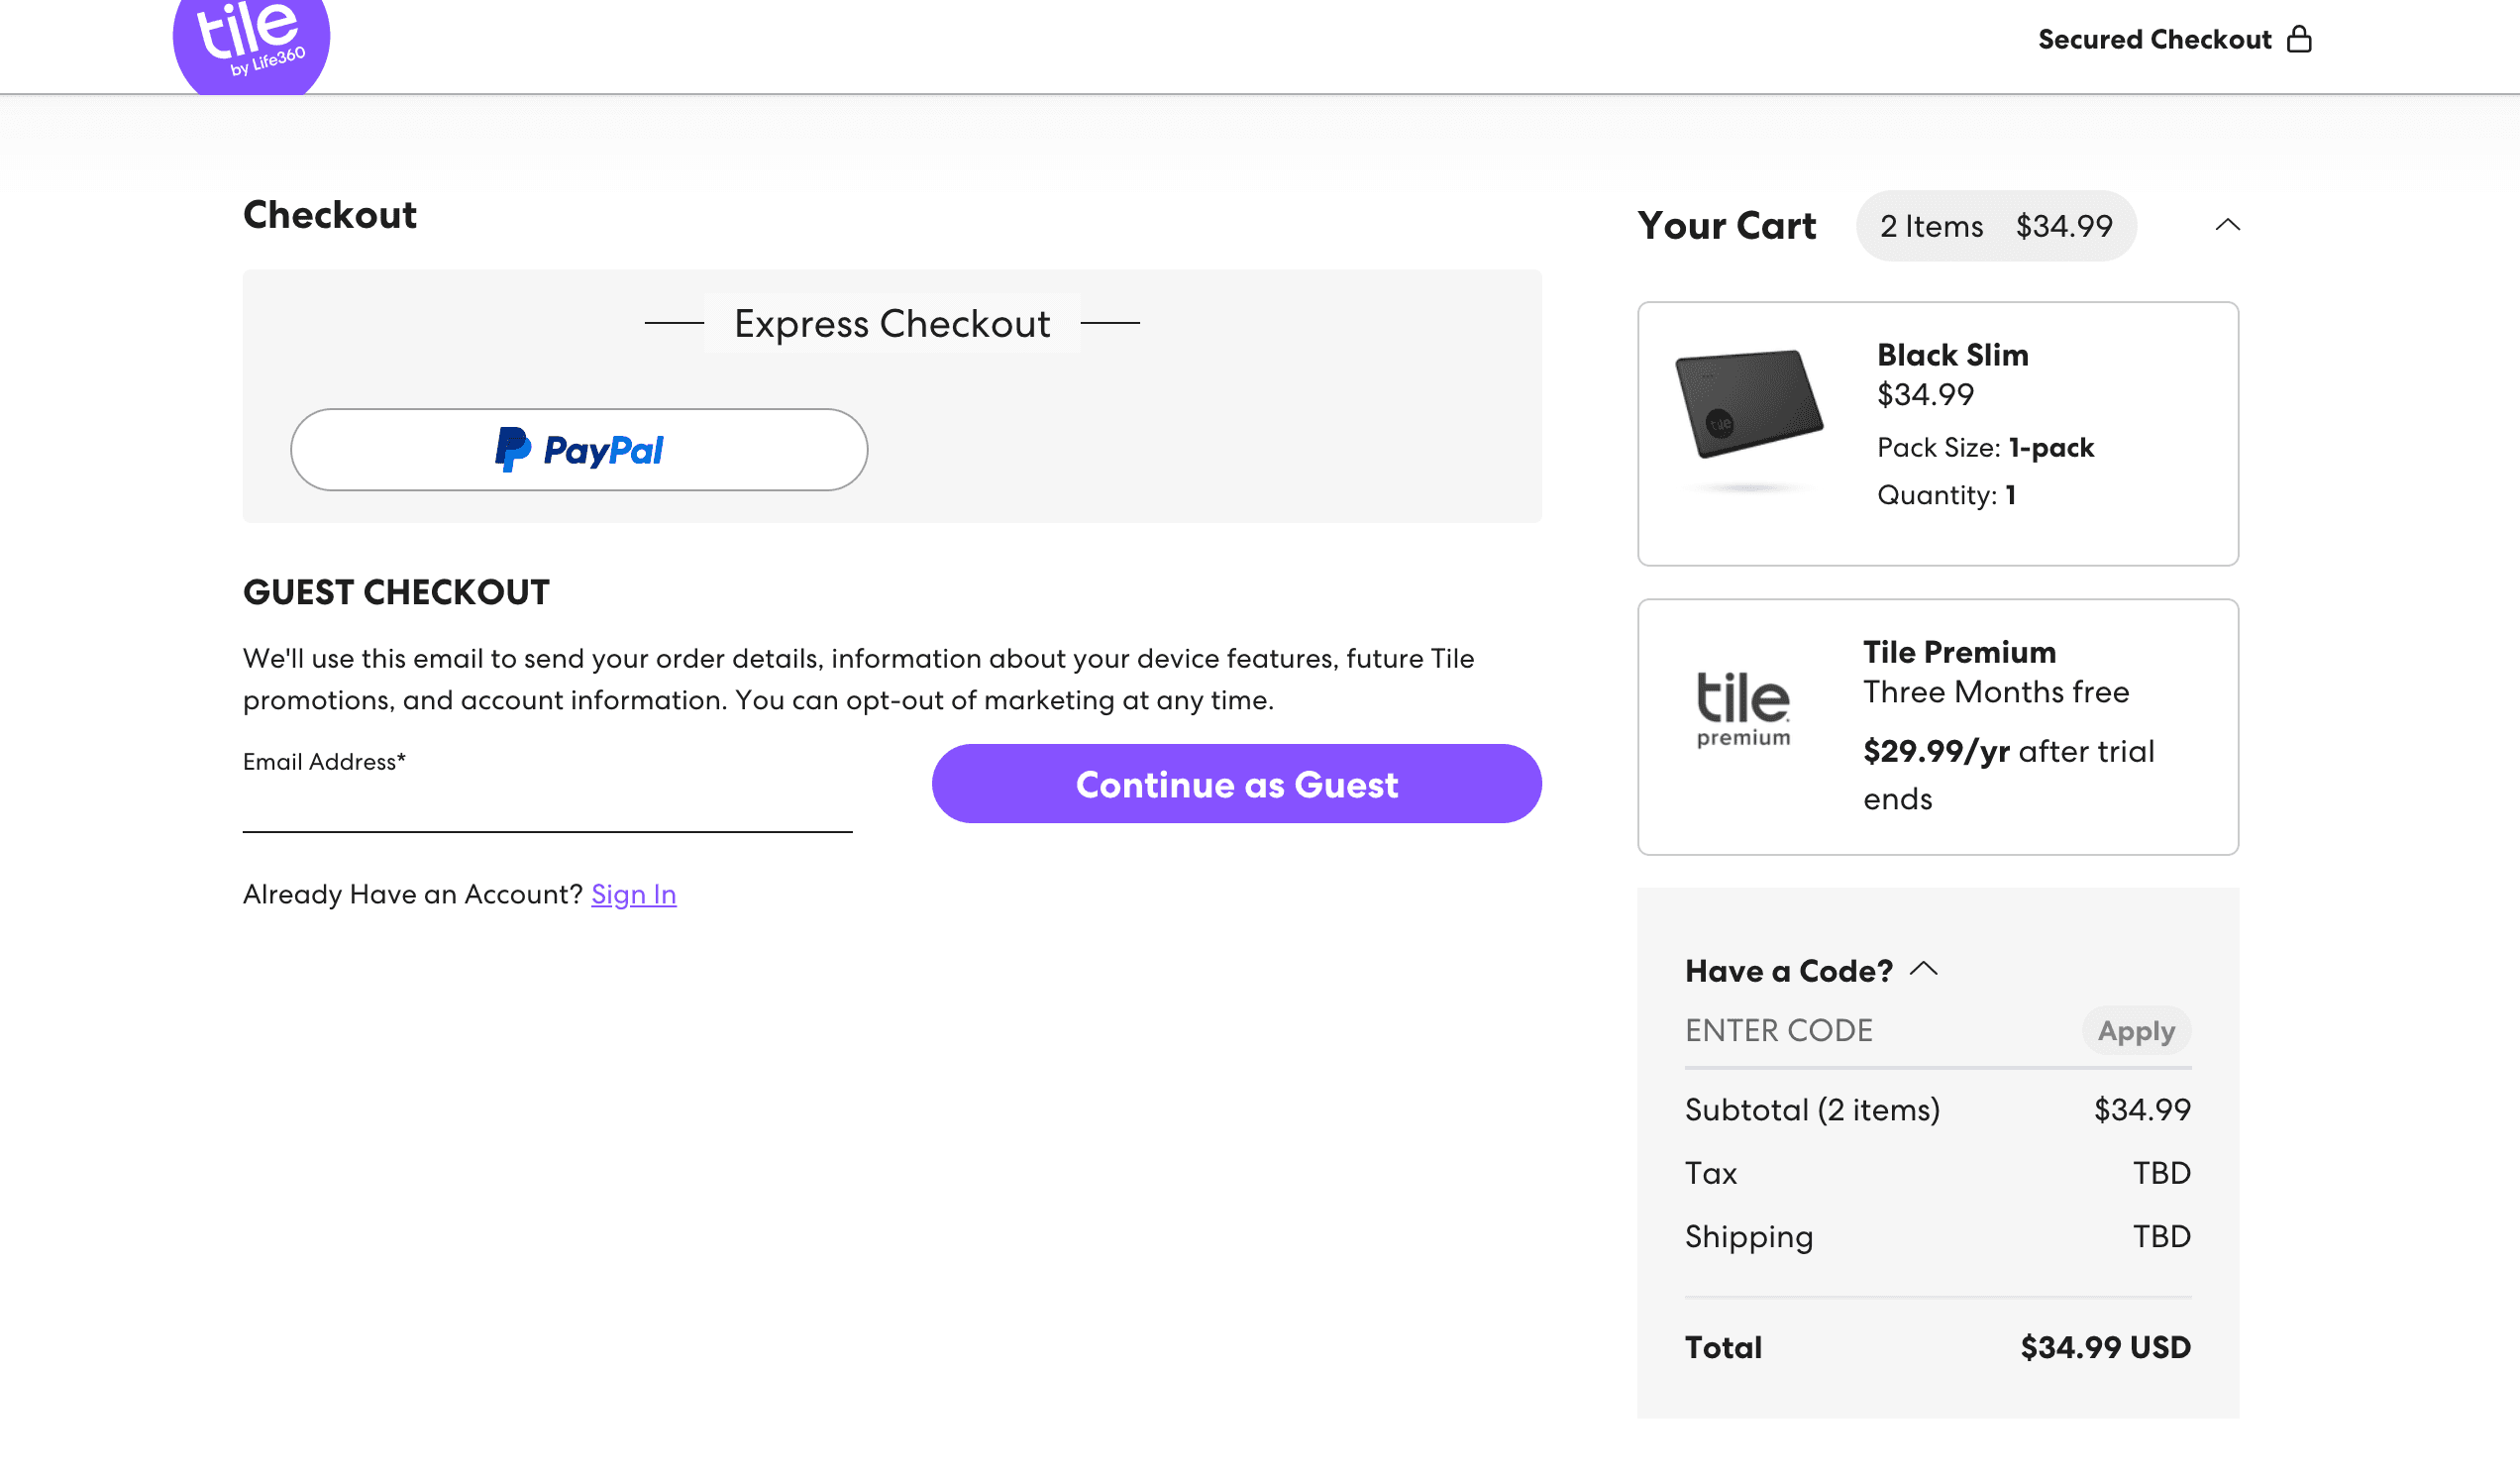This screenshot has height=1478, width=2520.
Task: Open the 2 Items cart summary pill
Action: (x=1996, y=226)
